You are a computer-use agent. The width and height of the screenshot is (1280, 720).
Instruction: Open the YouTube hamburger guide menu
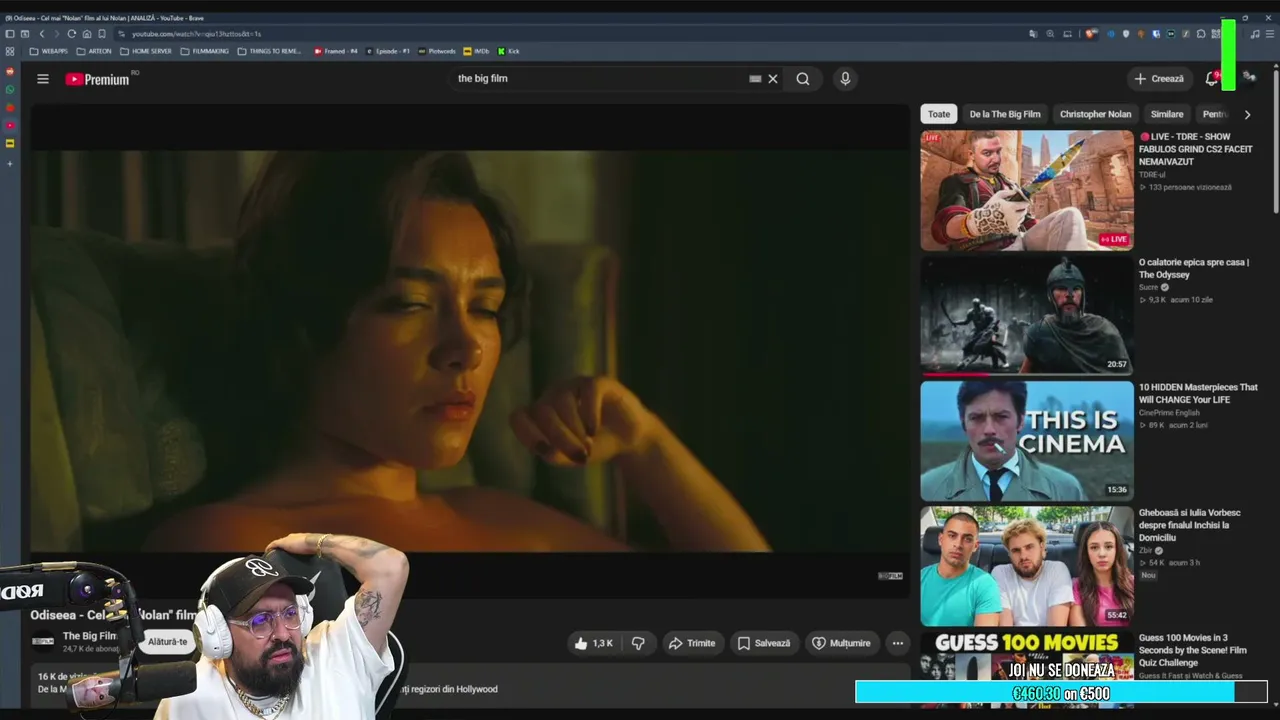tap(43, 79)
